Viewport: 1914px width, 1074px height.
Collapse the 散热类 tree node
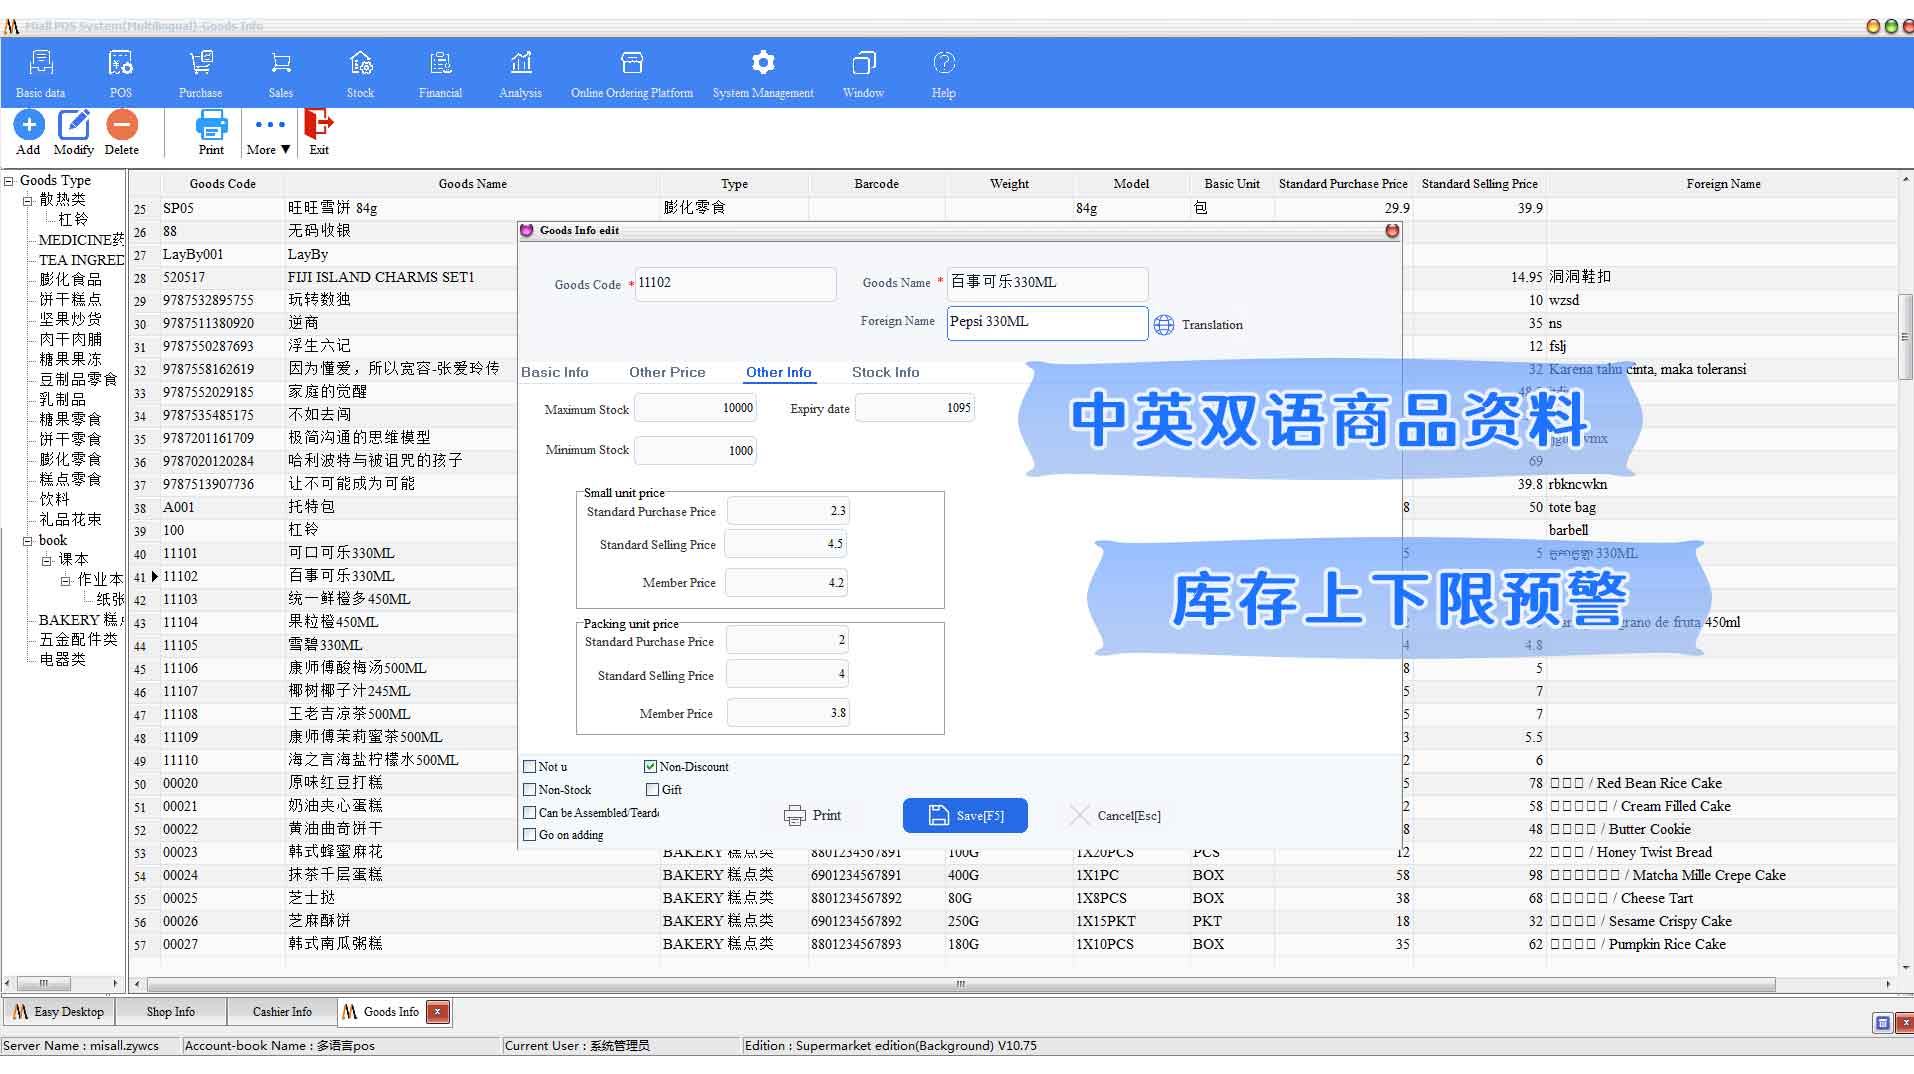[x=28, y=201]
